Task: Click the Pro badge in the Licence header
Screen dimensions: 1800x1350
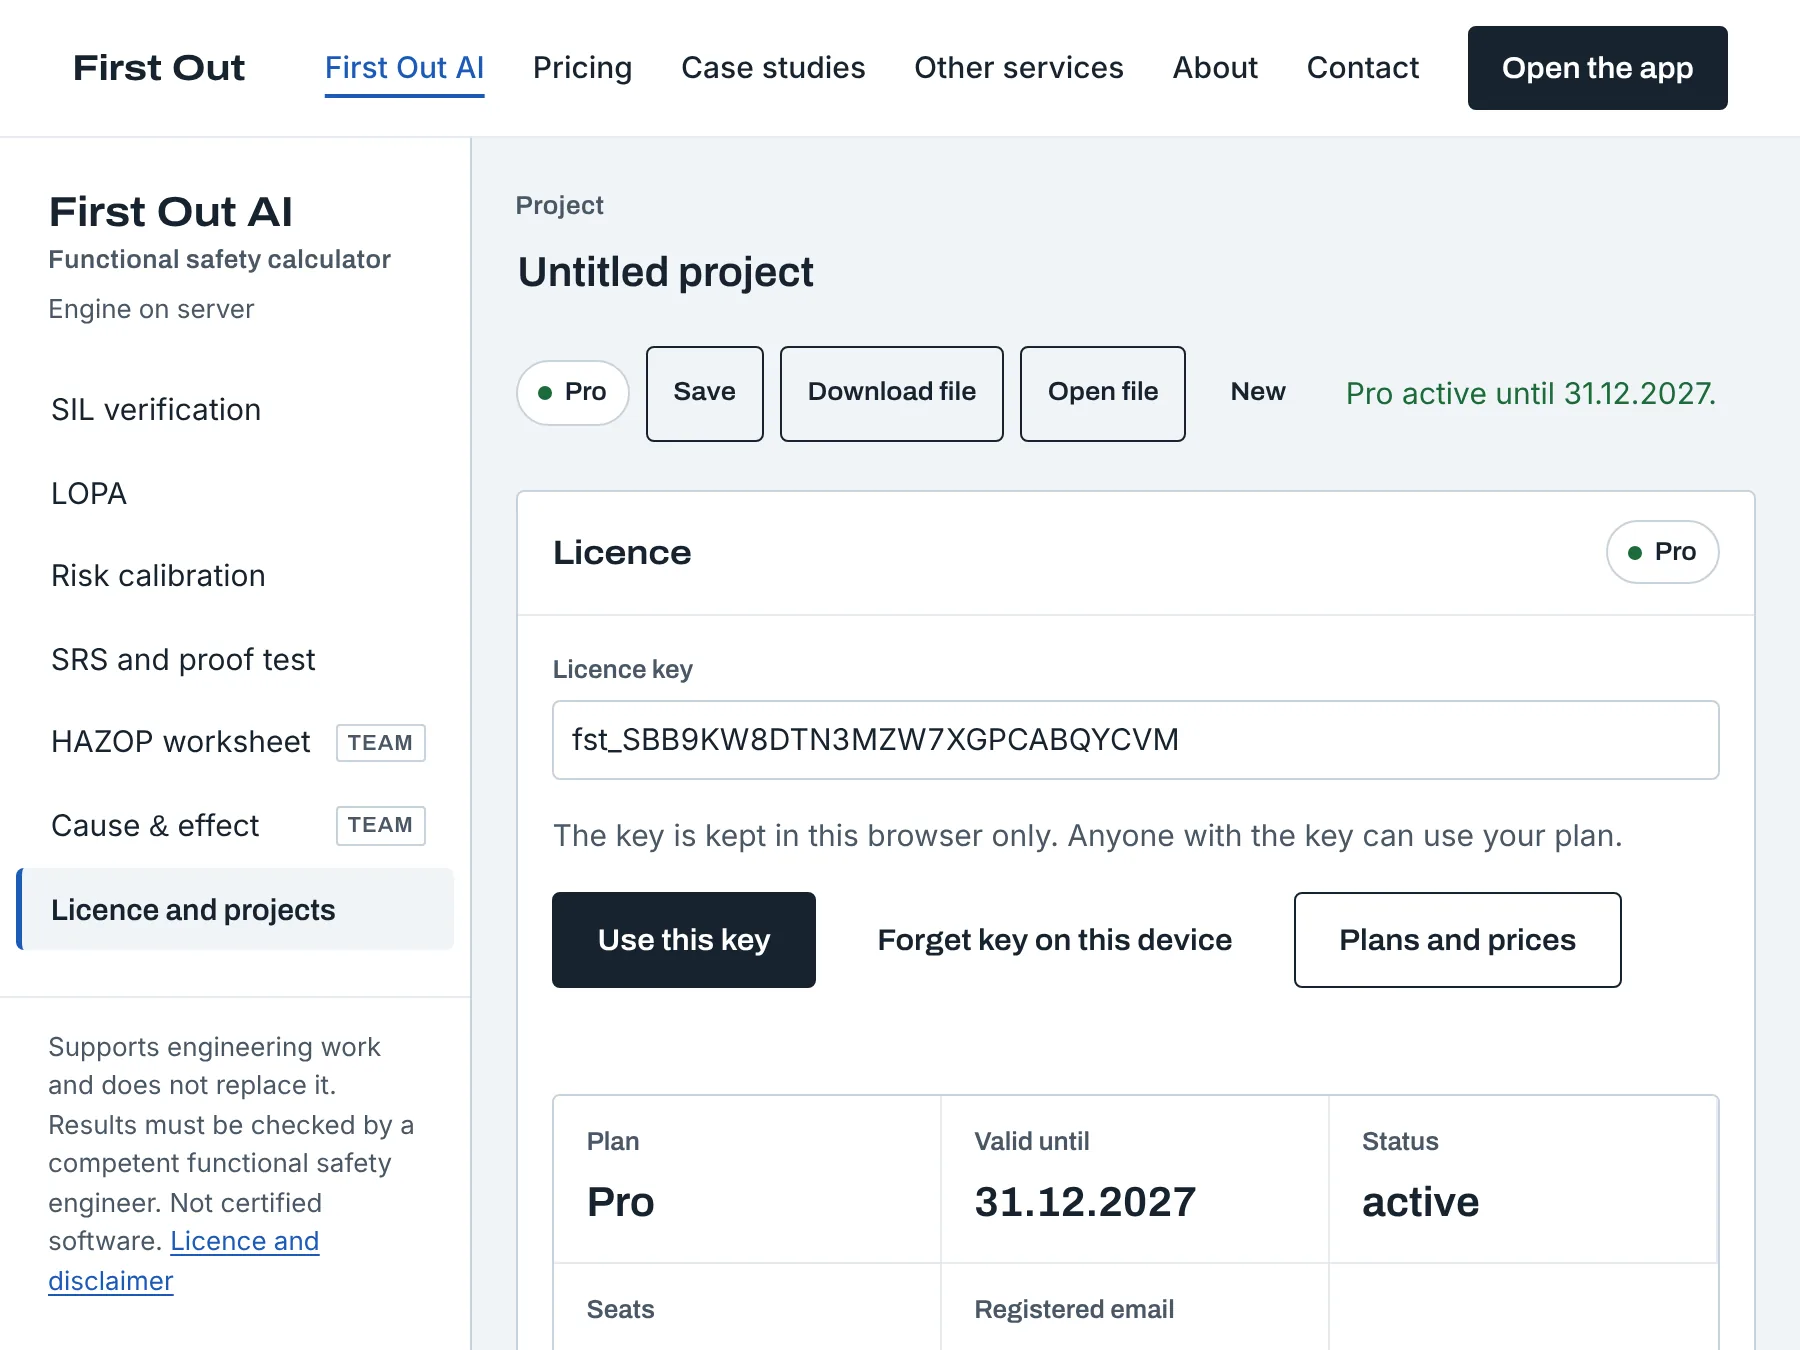Action: 1662,552
